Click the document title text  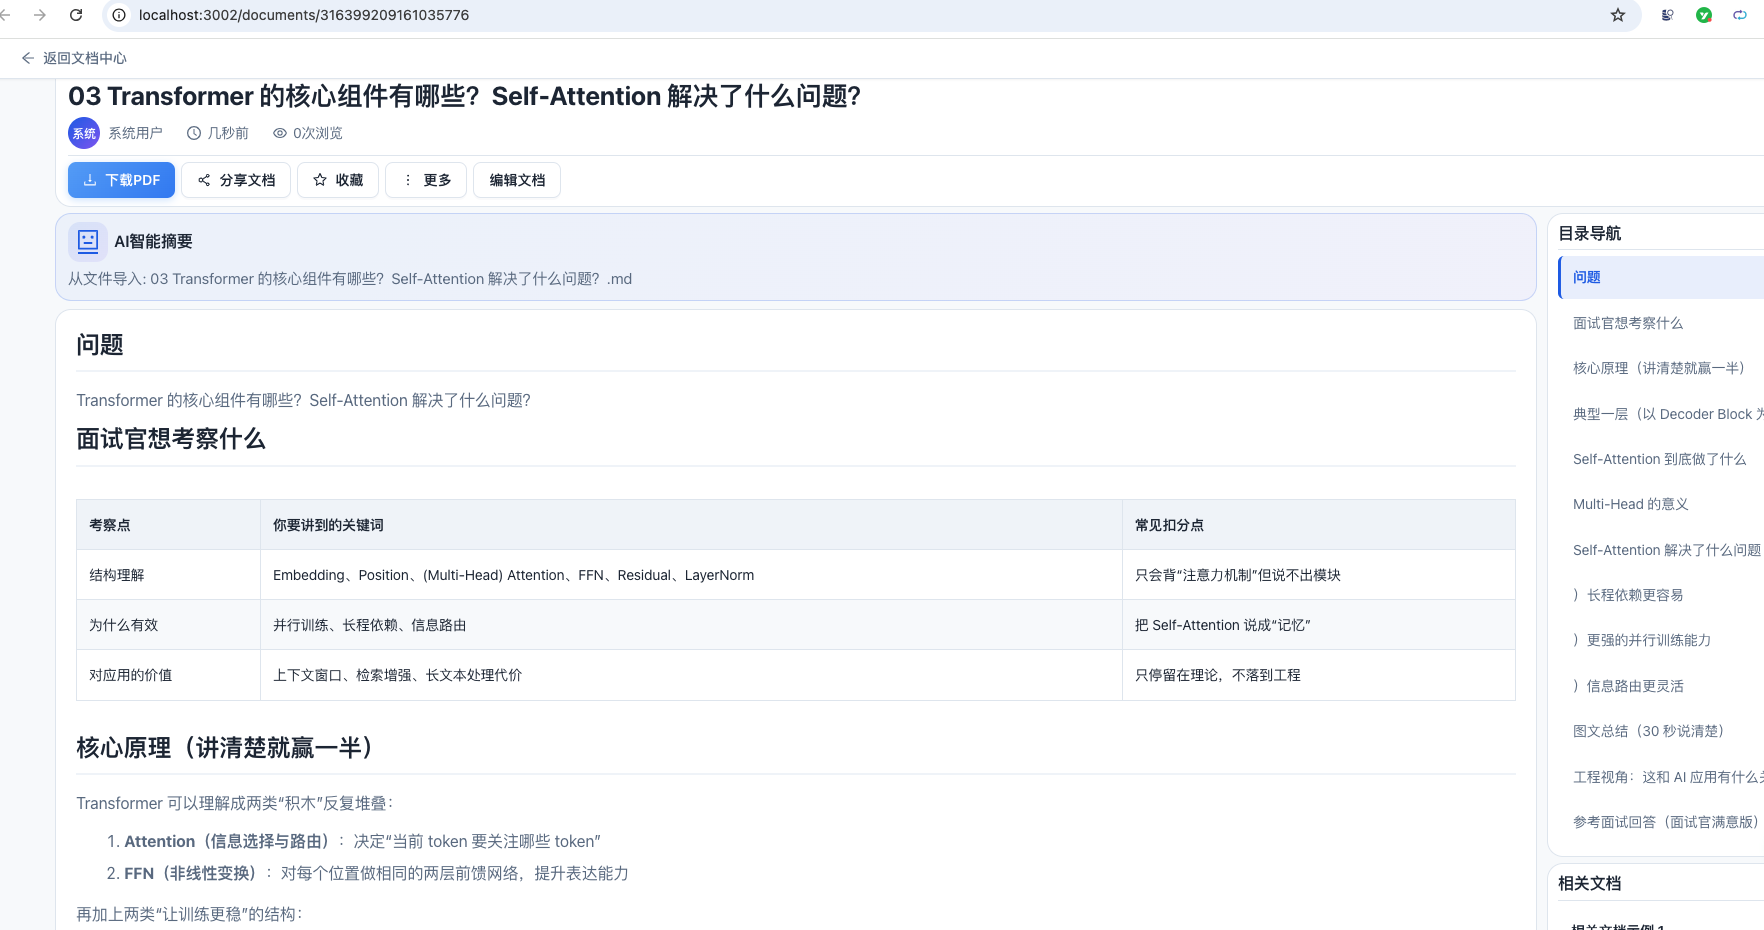(464, 96)
